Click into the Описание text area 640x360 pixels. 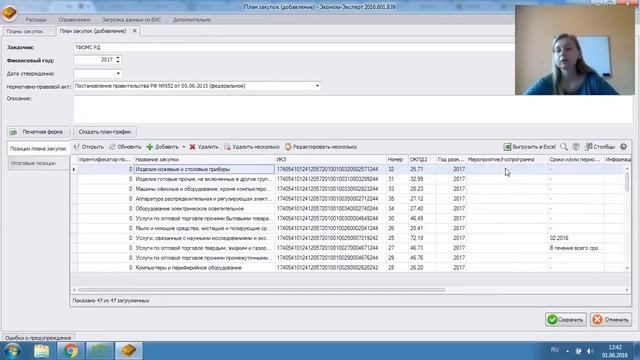pyautogui.click(x=353, y=109)
